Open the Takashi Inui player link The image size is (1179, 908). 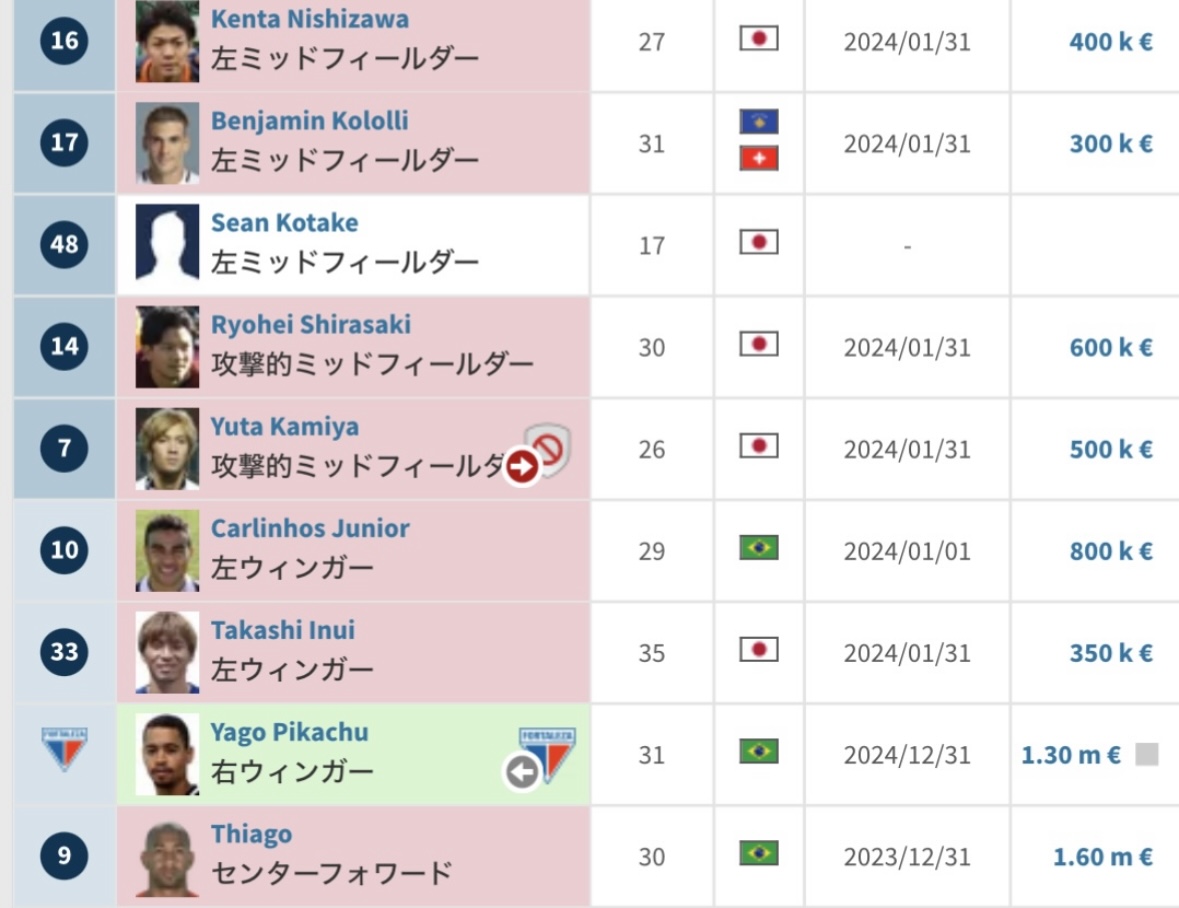coord(283,630)
